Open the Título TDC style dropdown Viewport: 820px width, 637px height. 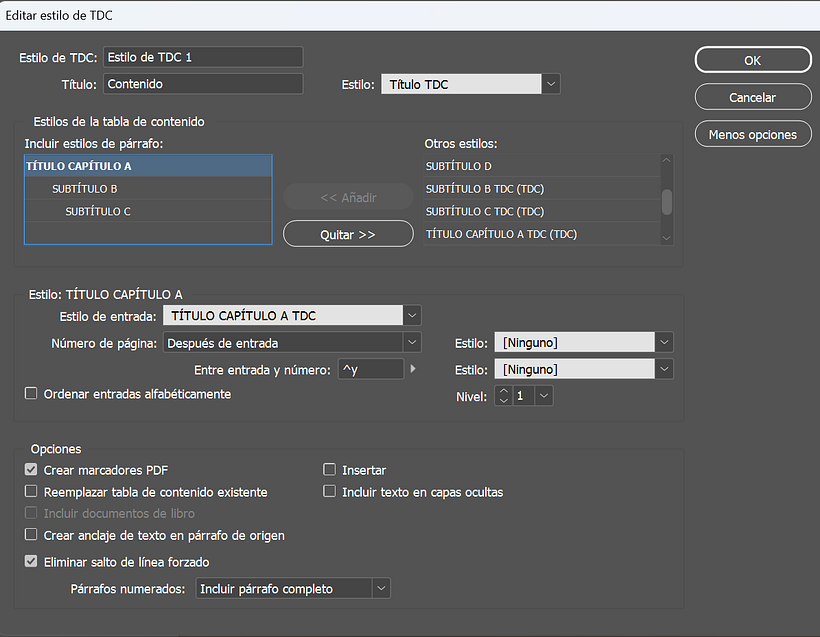[x=471, y=84]
